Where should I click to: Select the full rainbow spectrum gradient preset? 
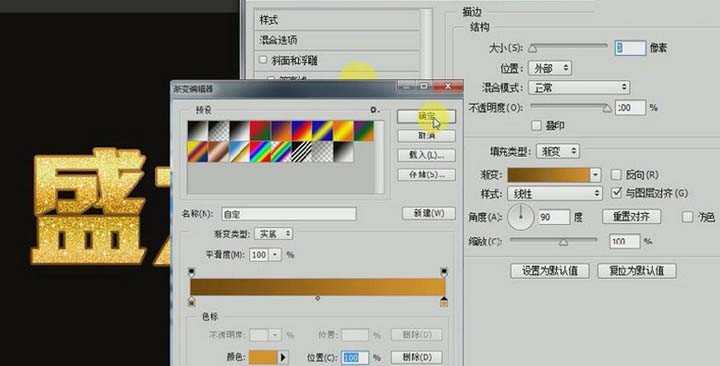[x=260, y=152]
